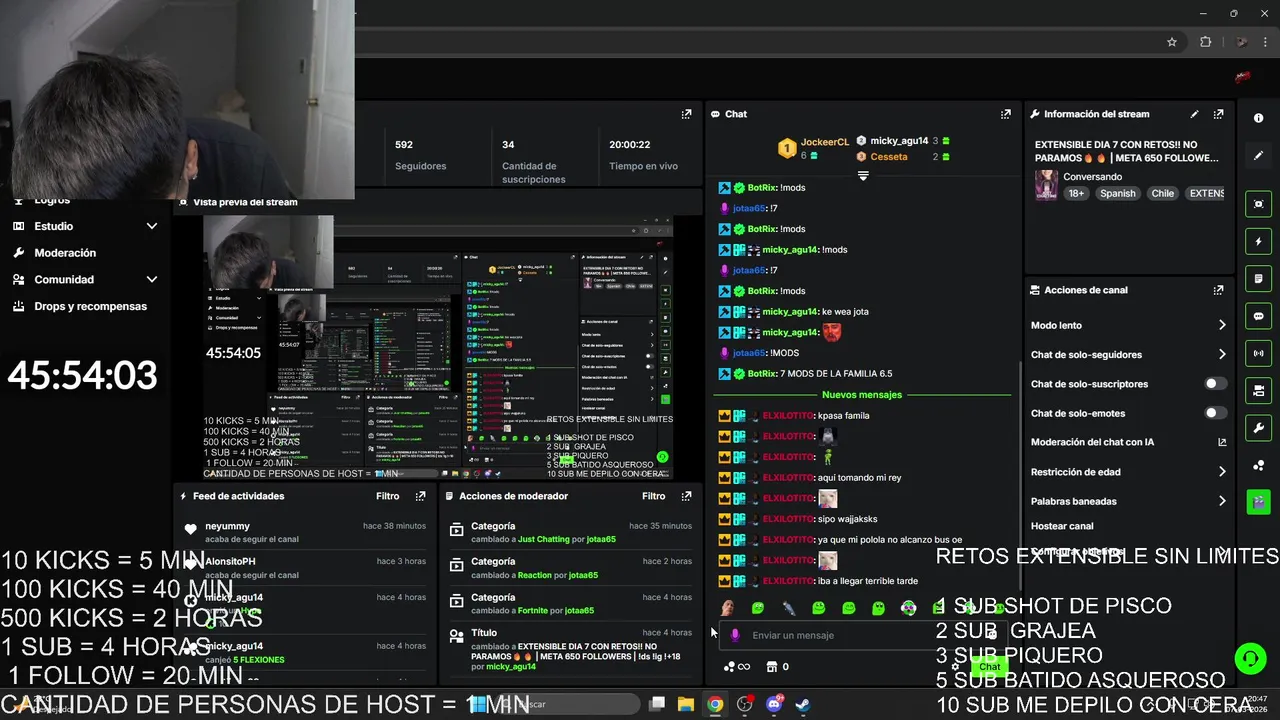Toggle the stream preview panel icon in the right sidebar

[1258, 204]
